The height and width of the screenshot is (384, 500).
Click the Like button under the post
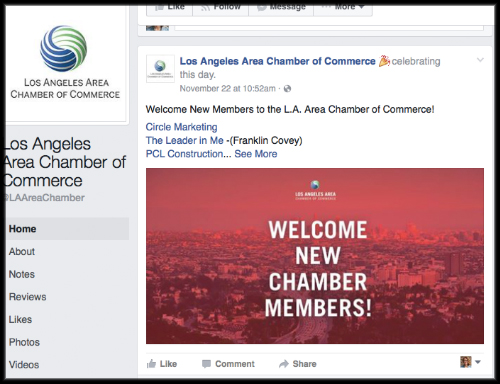point(162,364)
